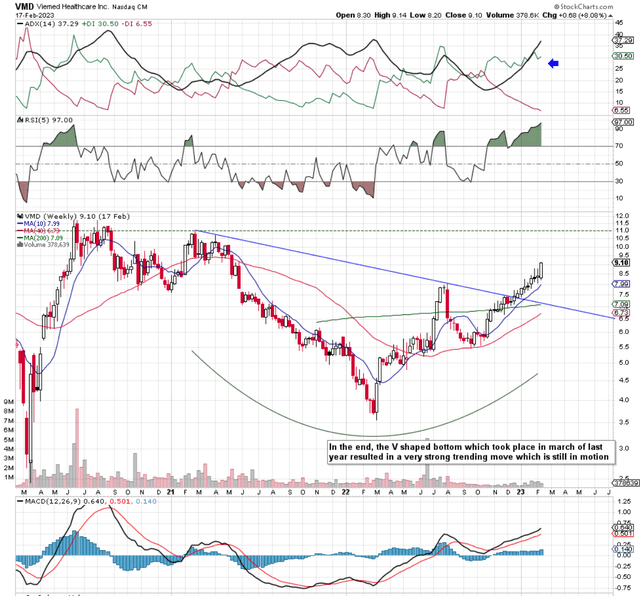Image resolution: width=640 pixels, height=596 pixels.
Task: Click the +DI 30.50 legend label
Action: pos(100,24)
